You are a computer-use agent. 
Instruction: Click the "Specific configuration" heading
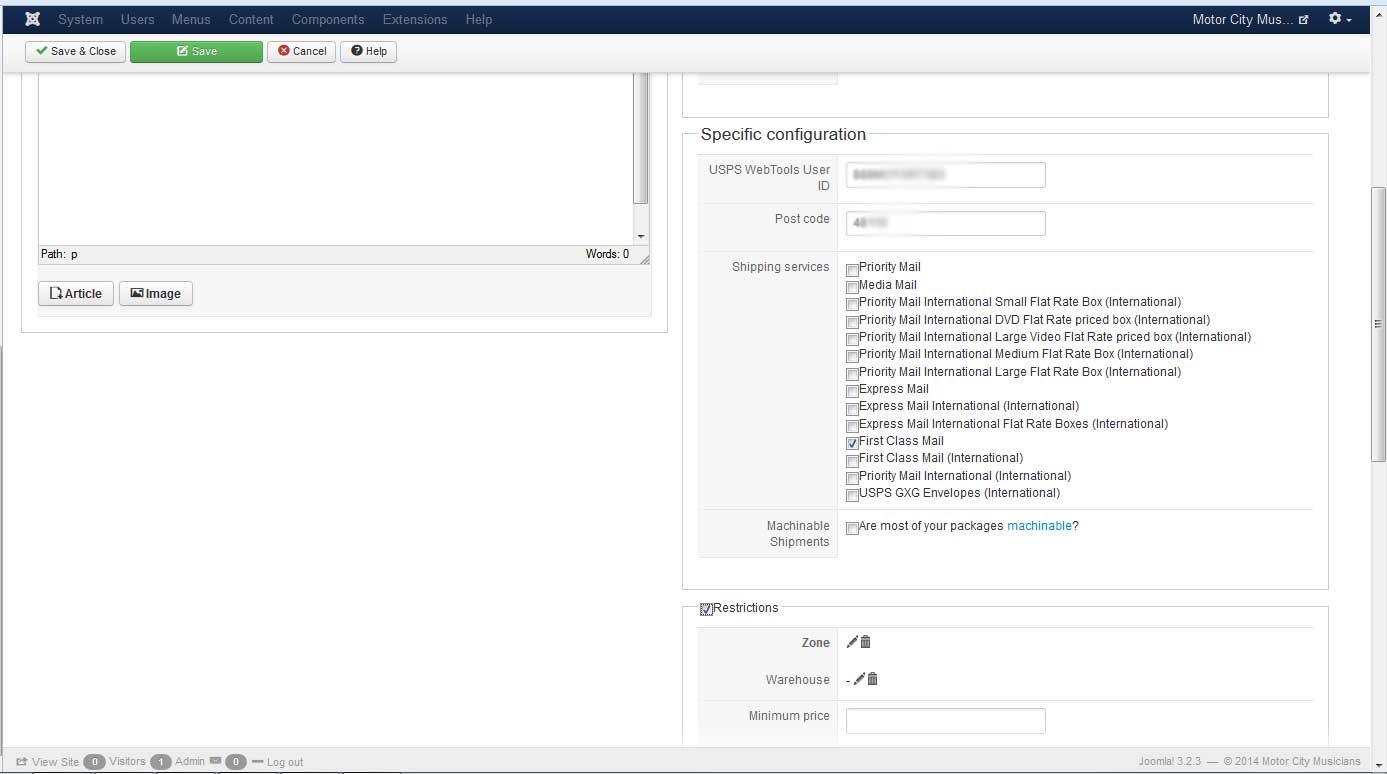[x=783, y=134]
